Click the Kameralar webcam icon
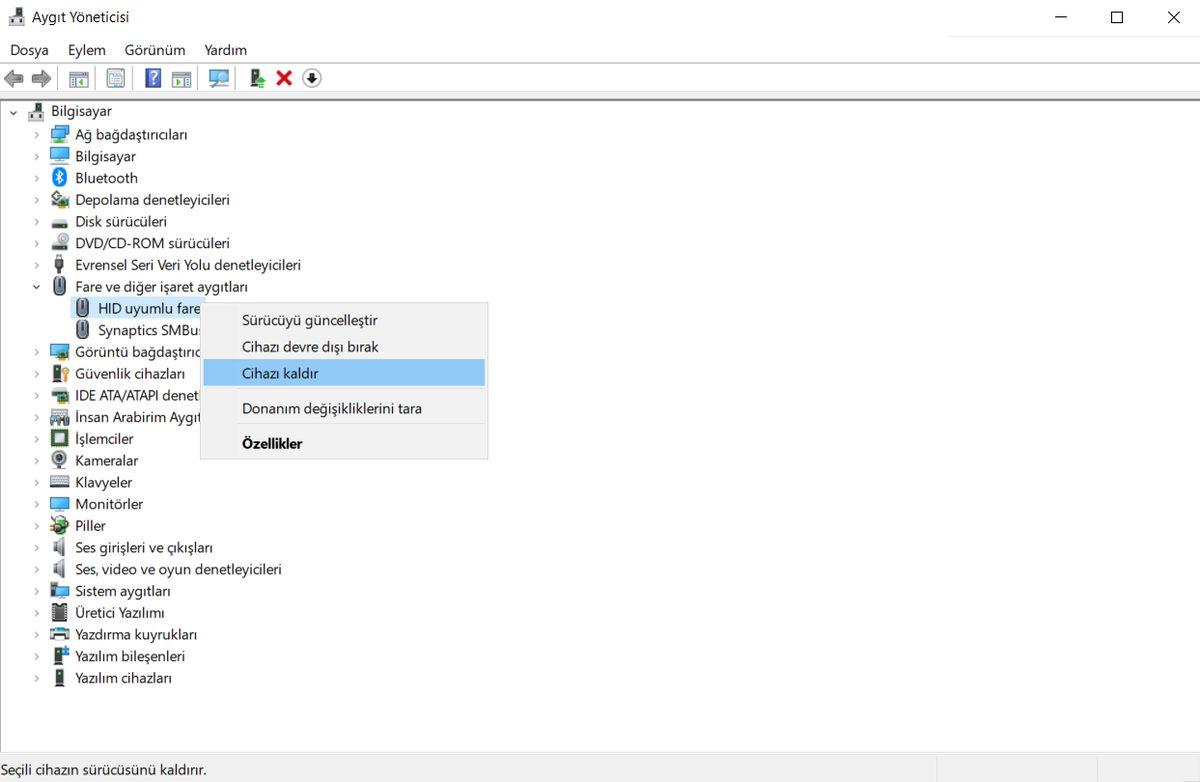 60,461
